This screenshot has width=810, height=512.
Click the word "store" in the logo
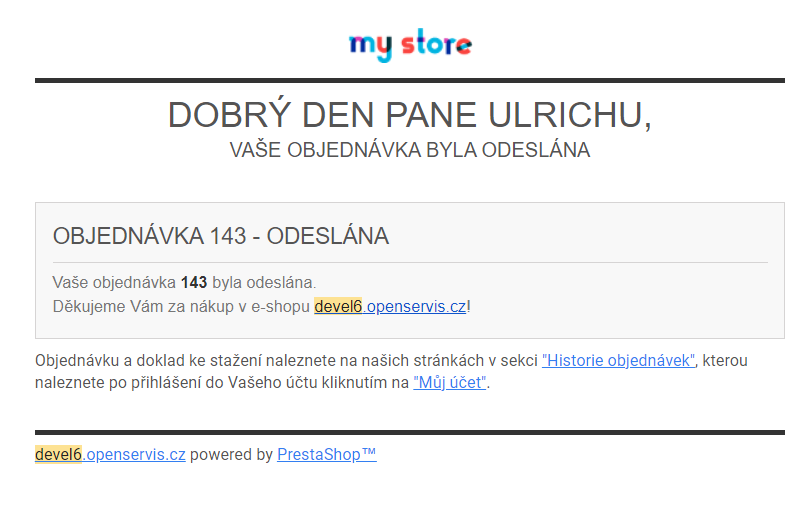436,46
